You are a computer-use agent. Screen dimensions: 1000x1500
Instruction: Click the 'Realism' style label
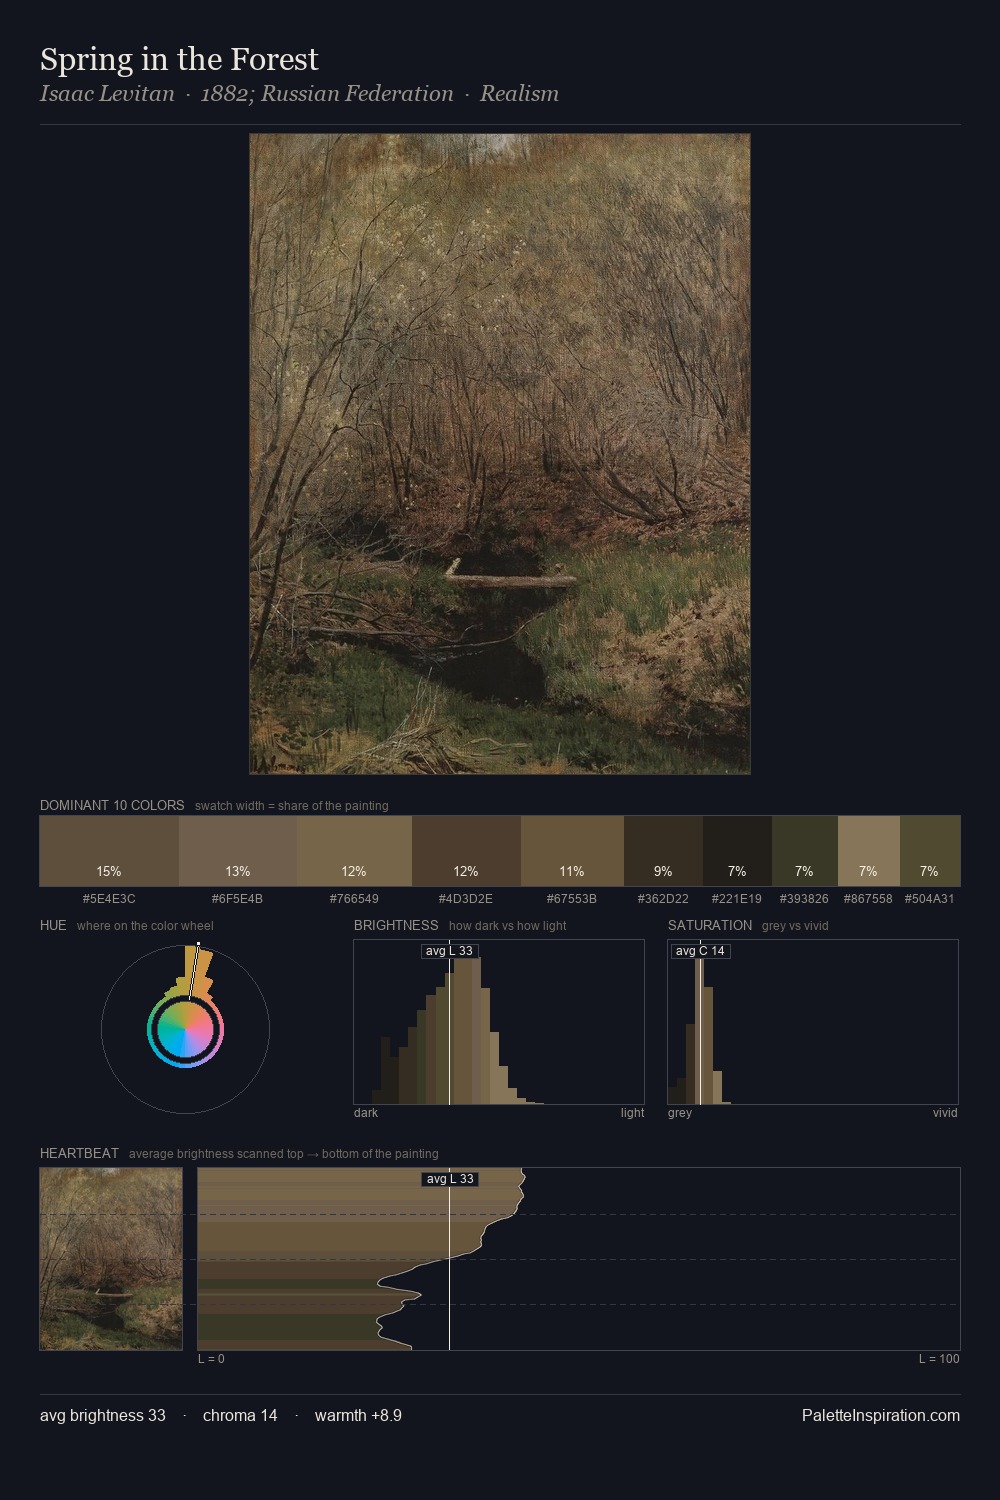tap(519, 94)
